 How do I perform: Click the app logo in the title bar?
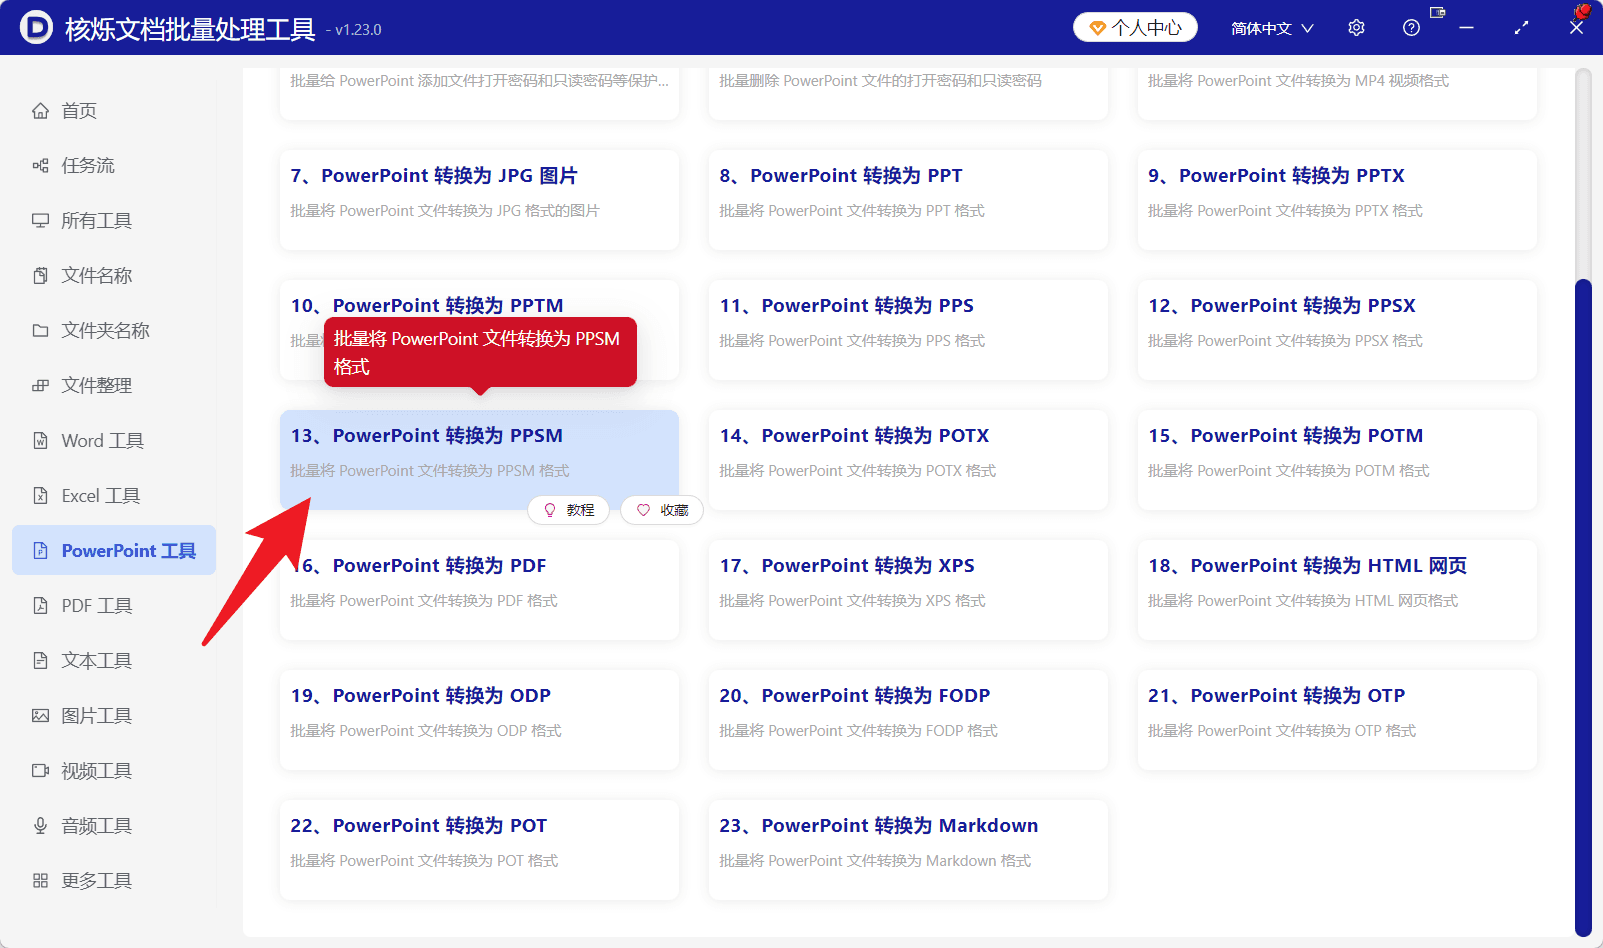[36, 28]
